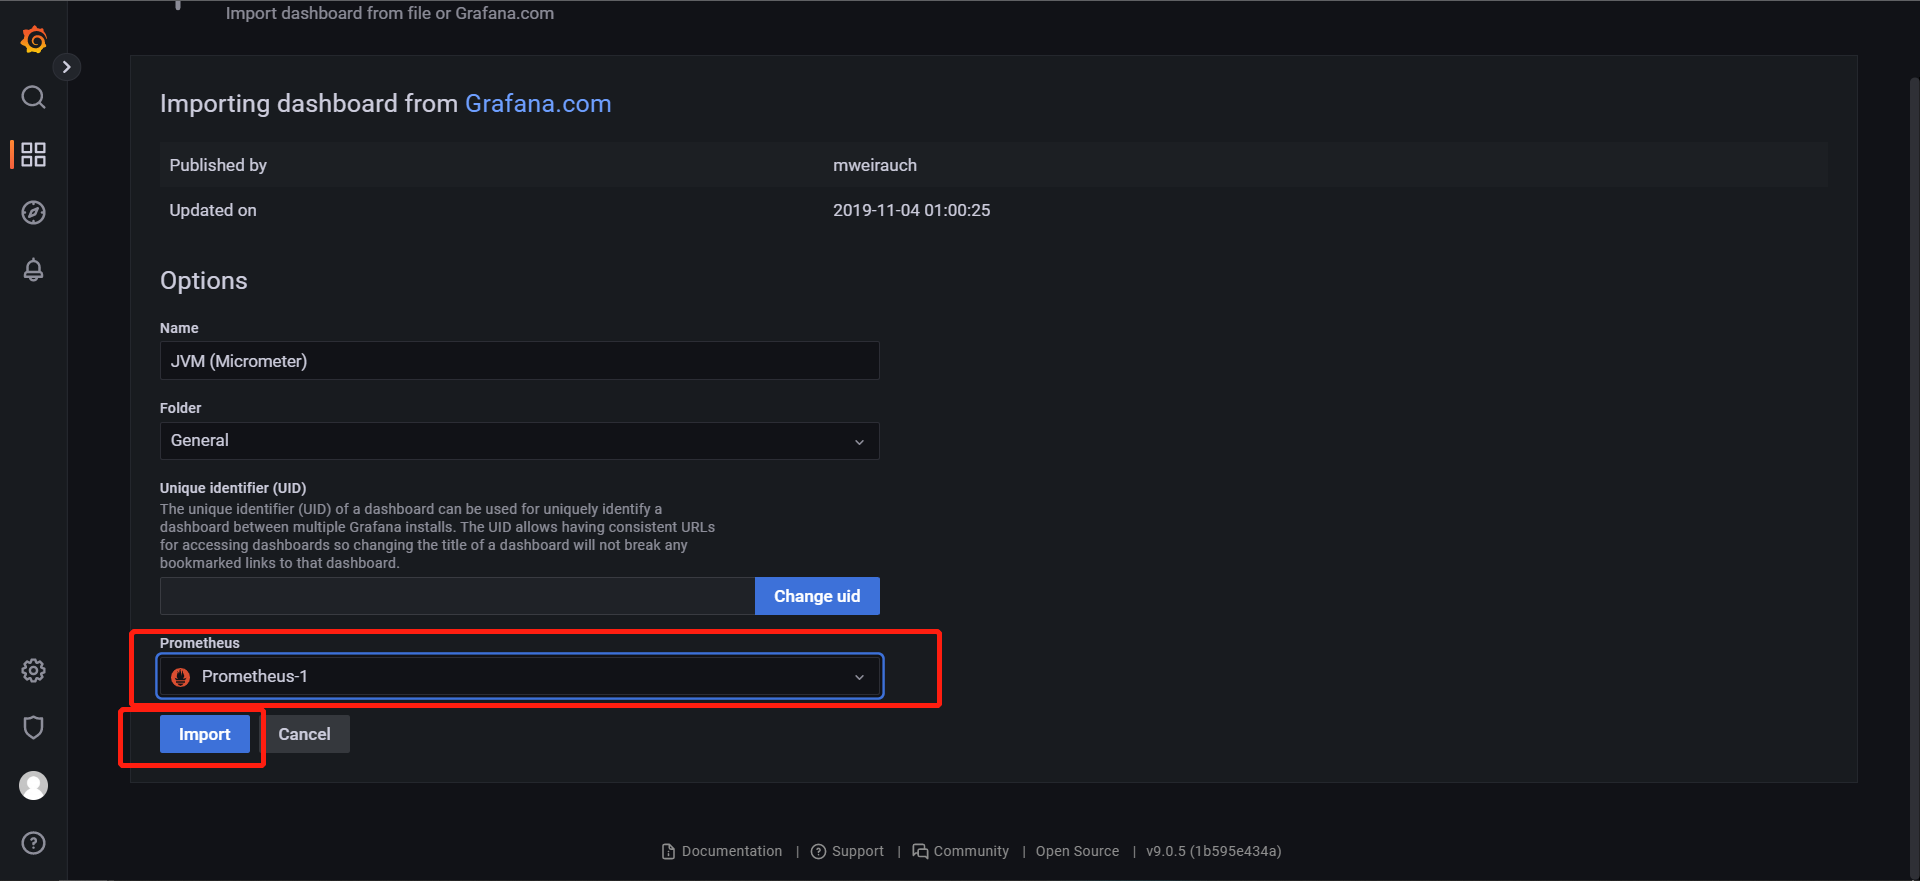Open the Support footer link
Image resolution: width=1920 pixels, height=881 pixels.
847,851
